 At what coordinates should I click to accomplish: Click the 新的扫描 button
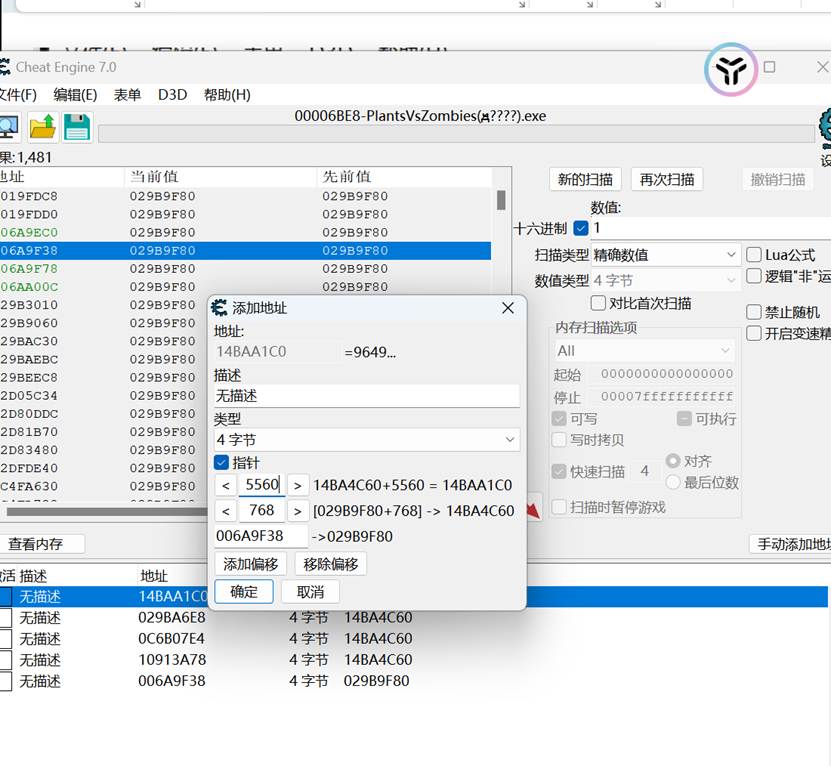pos(585,180)
